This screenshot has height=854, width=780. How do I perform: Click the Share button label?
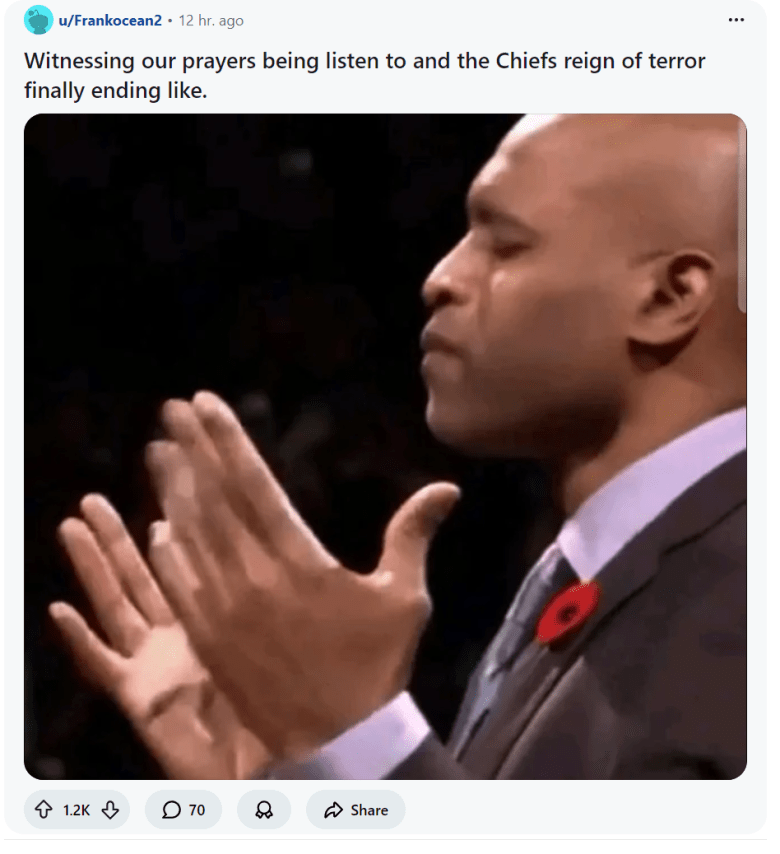[369, 810]
